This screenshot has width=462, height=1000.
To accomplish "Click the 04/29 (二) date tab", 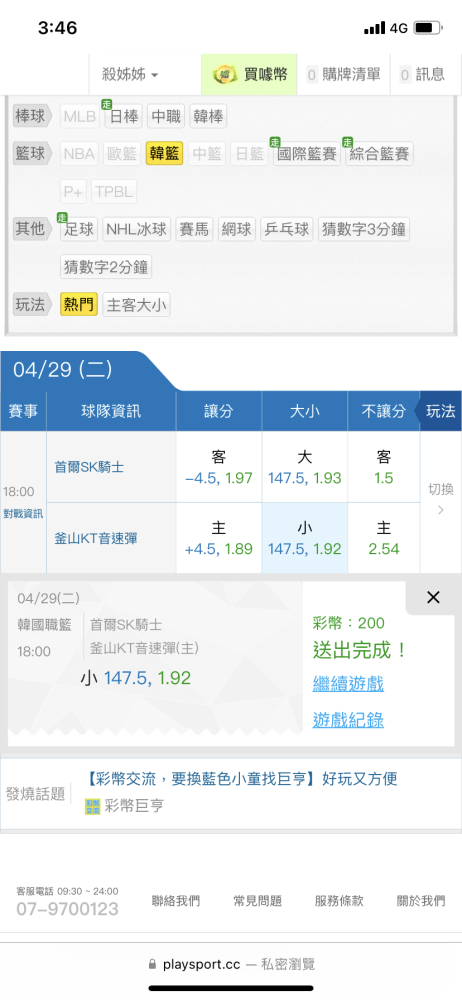I will tap(63, 370).
